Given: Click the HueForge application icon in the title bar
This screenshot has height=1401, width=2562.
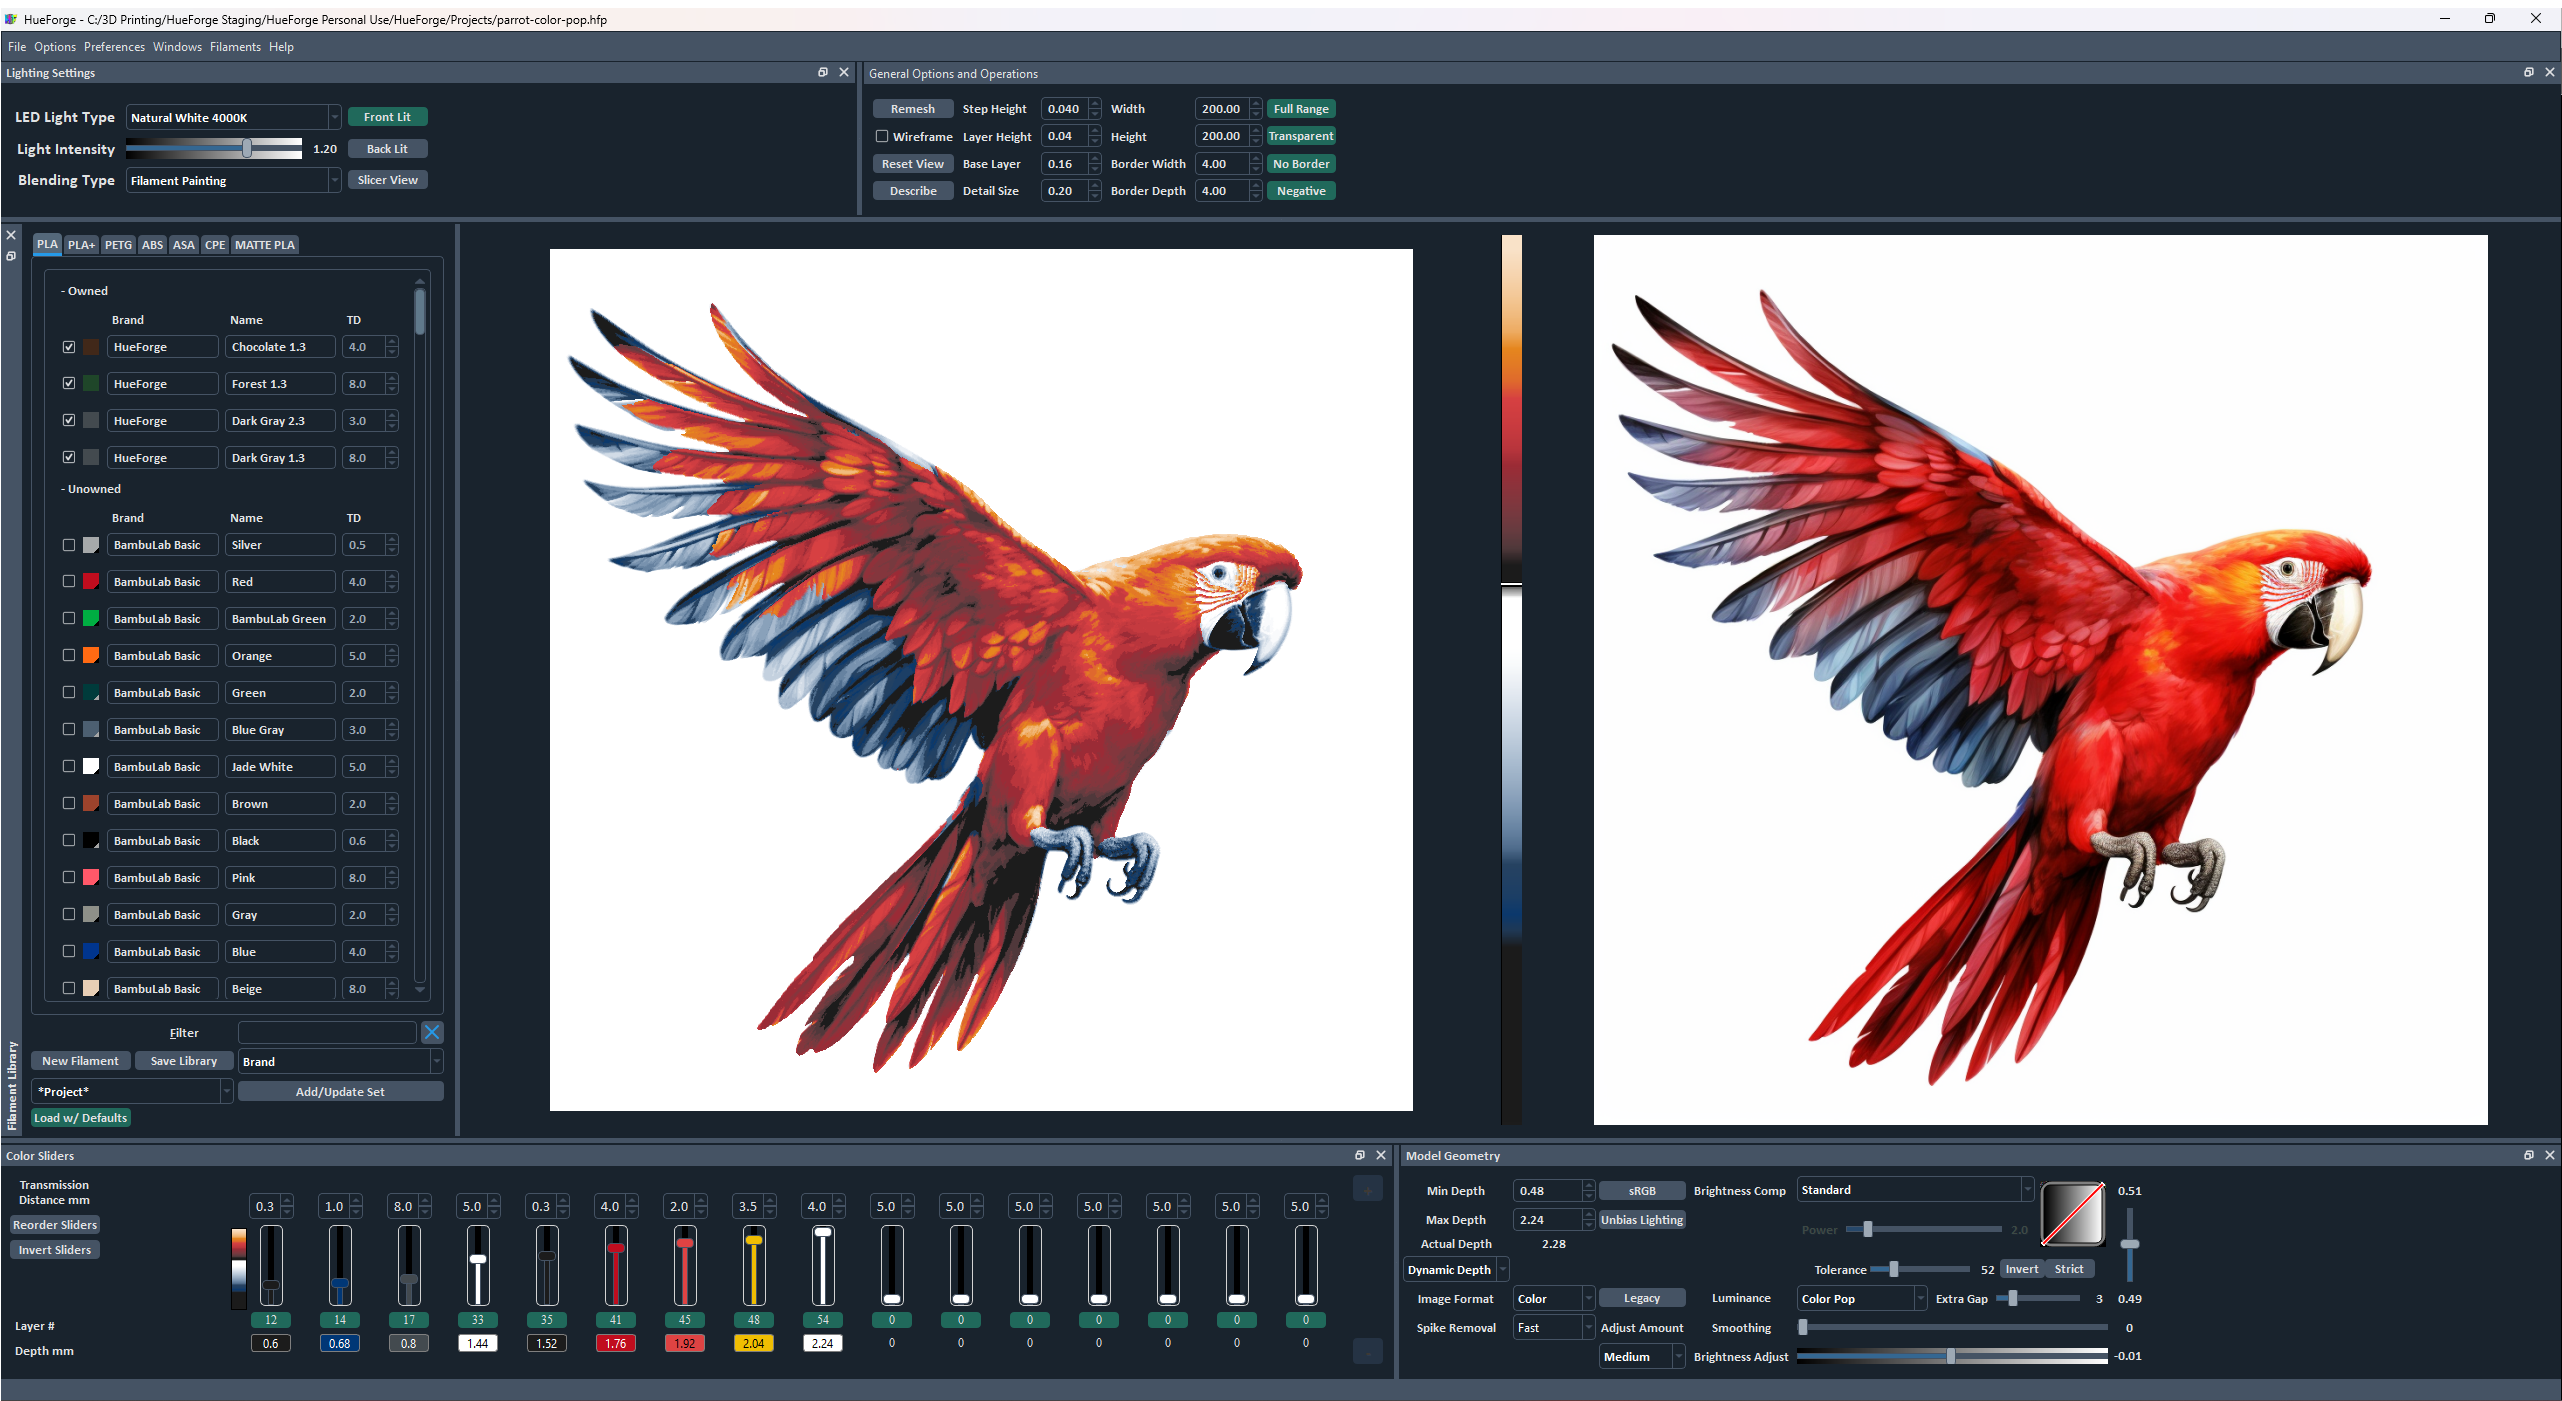Looking at the screenshot, I should [x=11, y=18].
